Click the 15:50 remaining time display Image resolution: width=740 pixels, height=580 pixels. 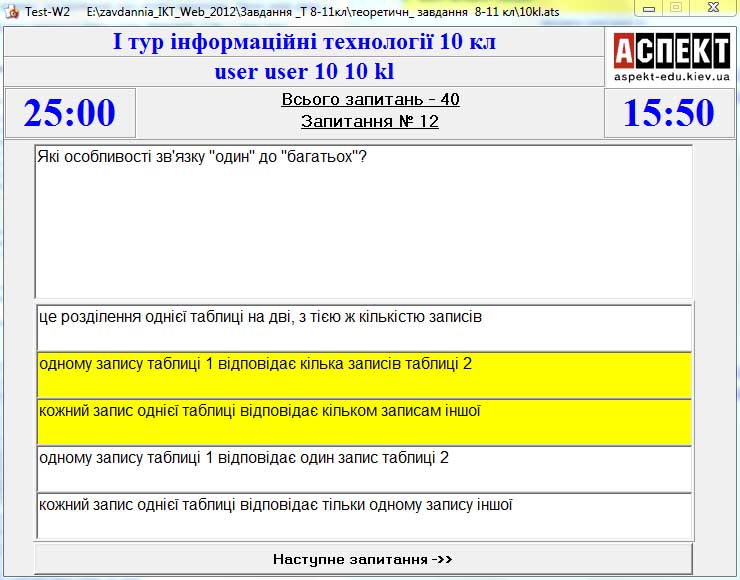[669, 113]
